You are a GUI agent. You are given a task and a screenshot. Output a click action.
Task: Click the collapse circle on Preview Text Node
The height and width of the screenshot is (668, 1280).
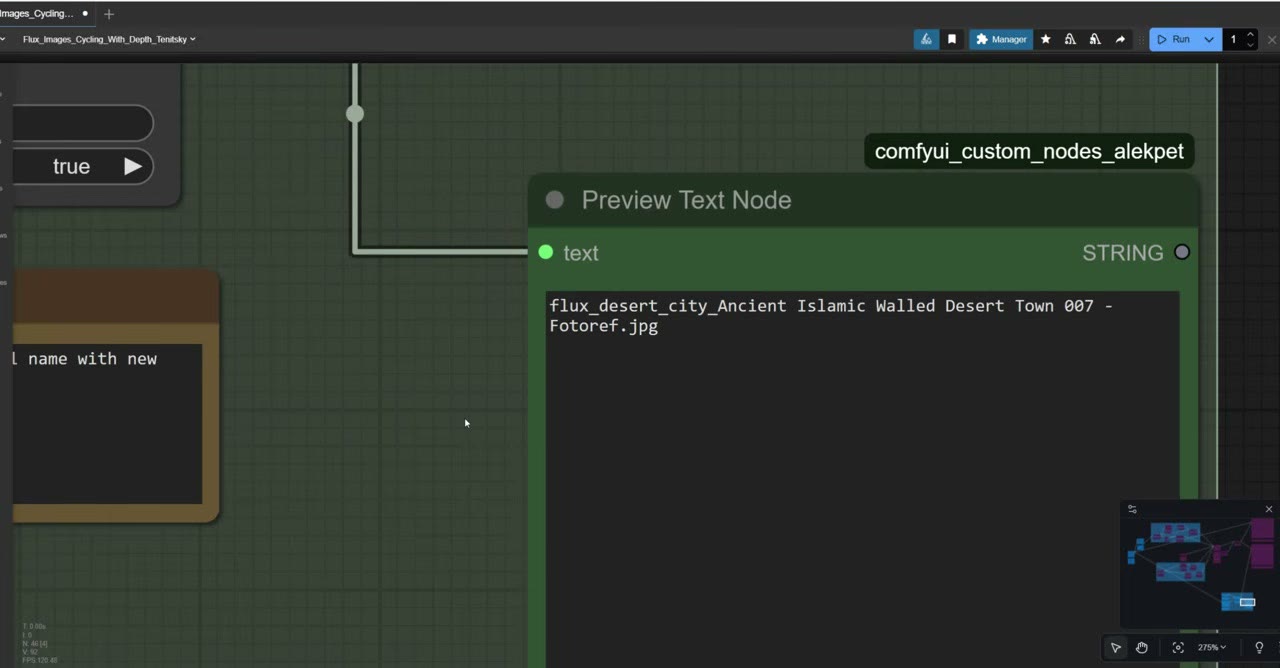tap(554, 200)
